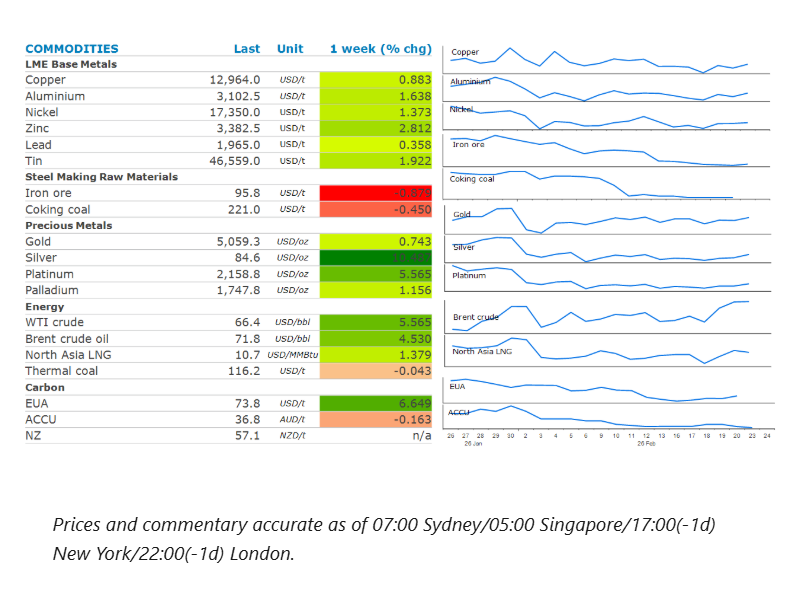Click the EUA row name

tap(37, 403)
